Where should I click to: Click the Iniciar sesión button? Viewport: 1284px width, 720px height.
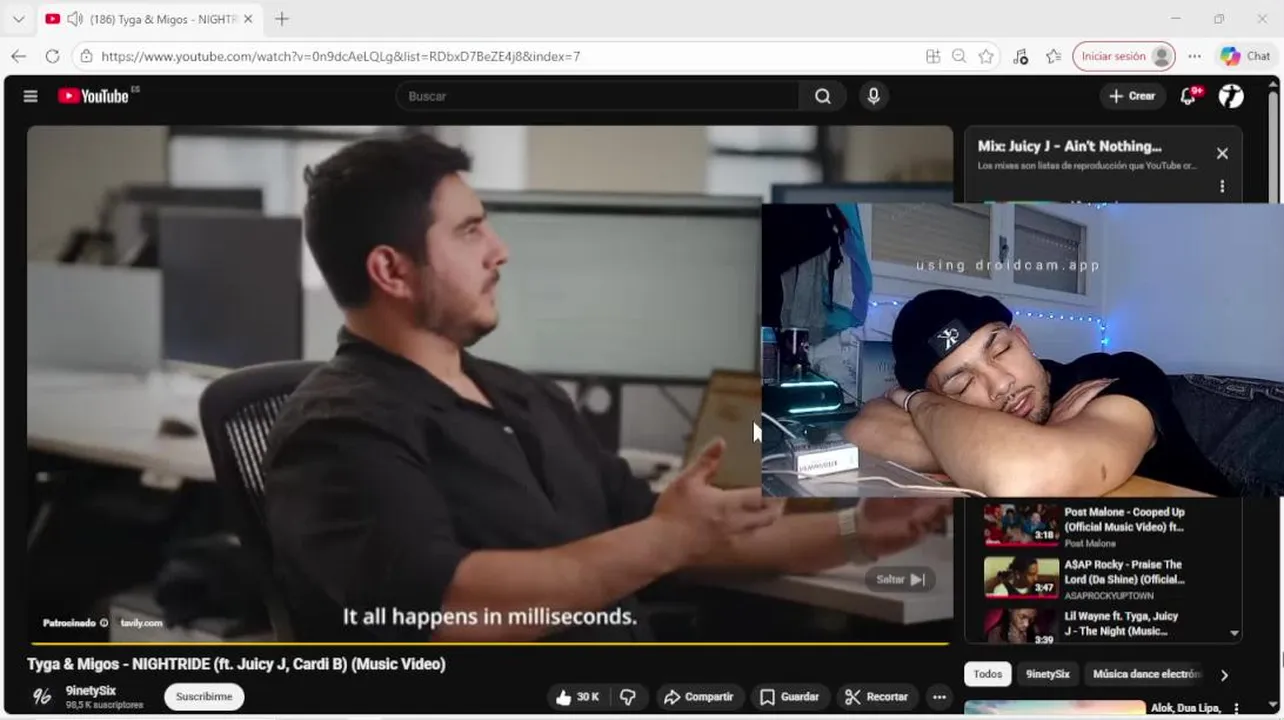pyautogui.click(x=1124, y=56)
